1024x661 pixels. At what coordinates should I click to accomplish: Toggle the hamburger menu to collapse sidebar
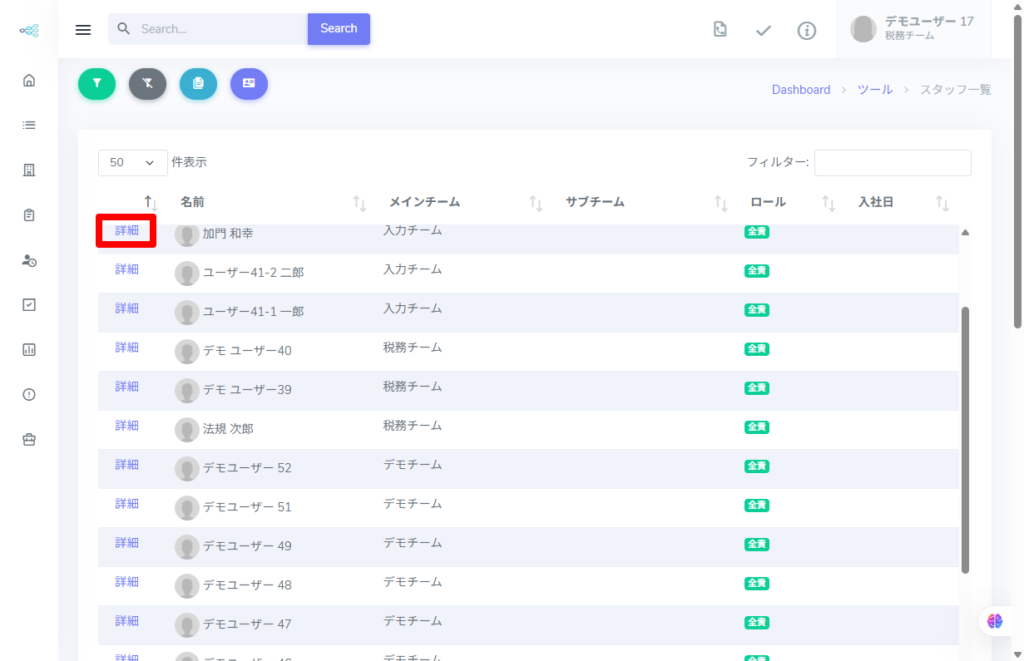(x=83, y=29)
